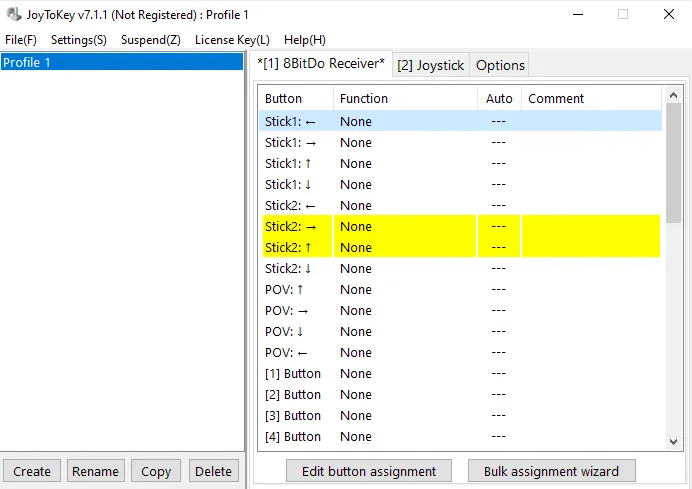Select Profile 1 in the profile list
The image size is (692, 489).
click(122, 62)
